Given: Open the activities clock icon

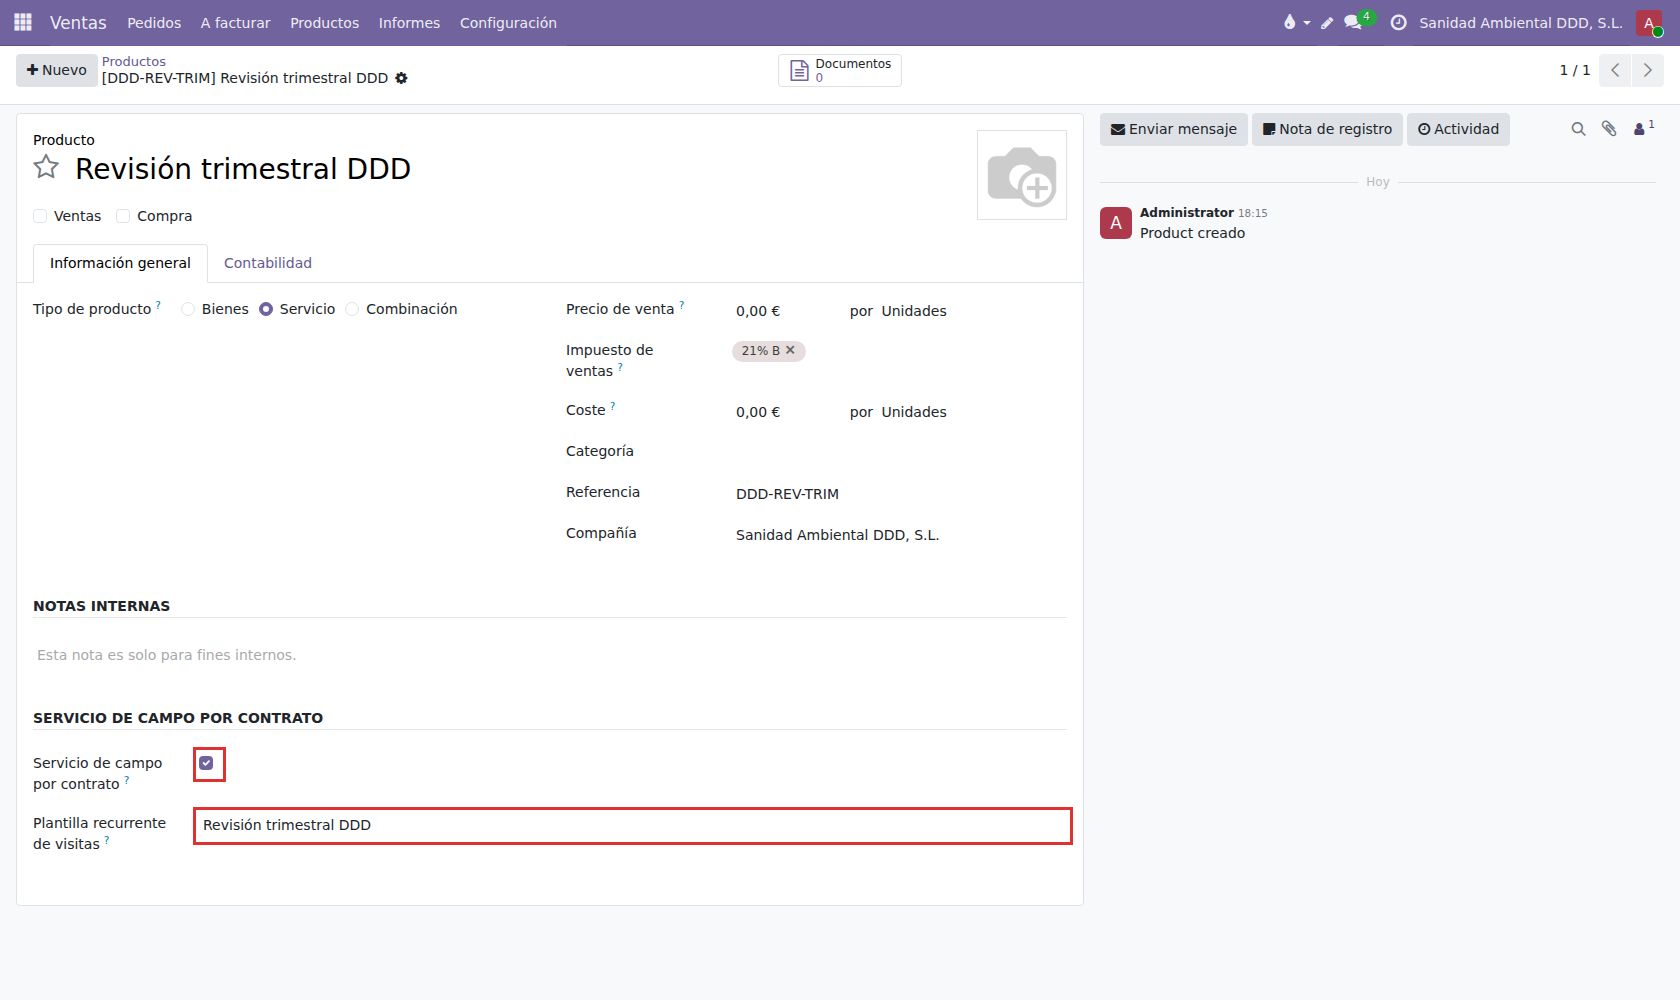Looking at the screenshot, I should coord(1398,22).
